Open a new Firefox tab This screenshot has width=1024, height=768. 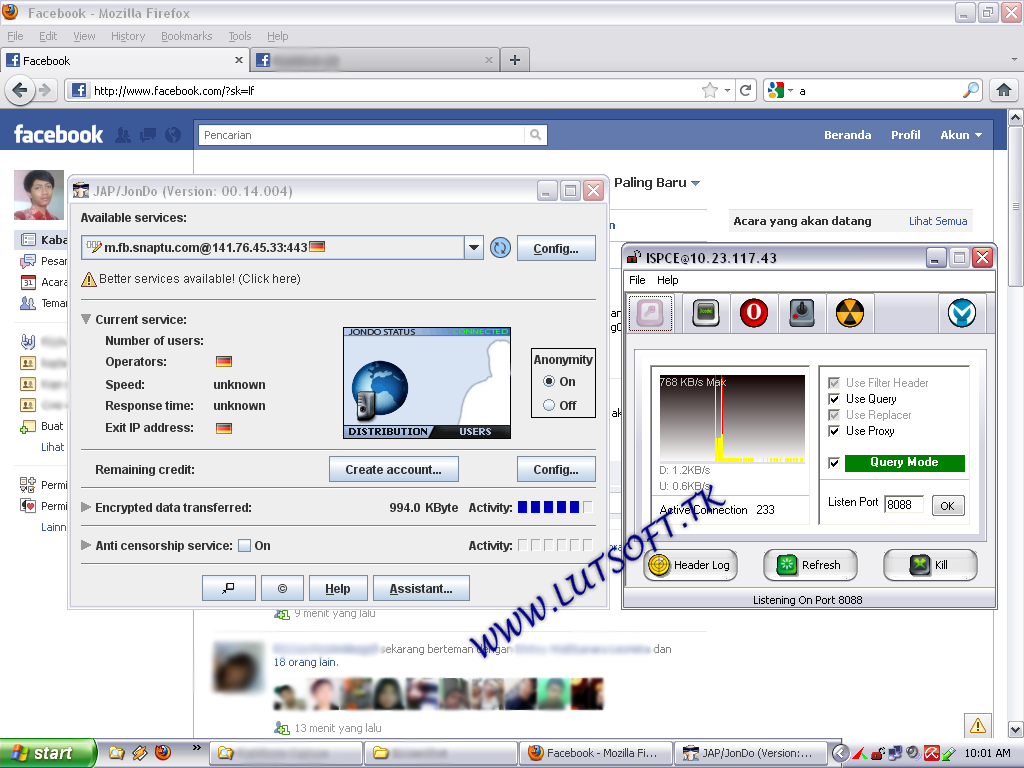click(515, 60)
